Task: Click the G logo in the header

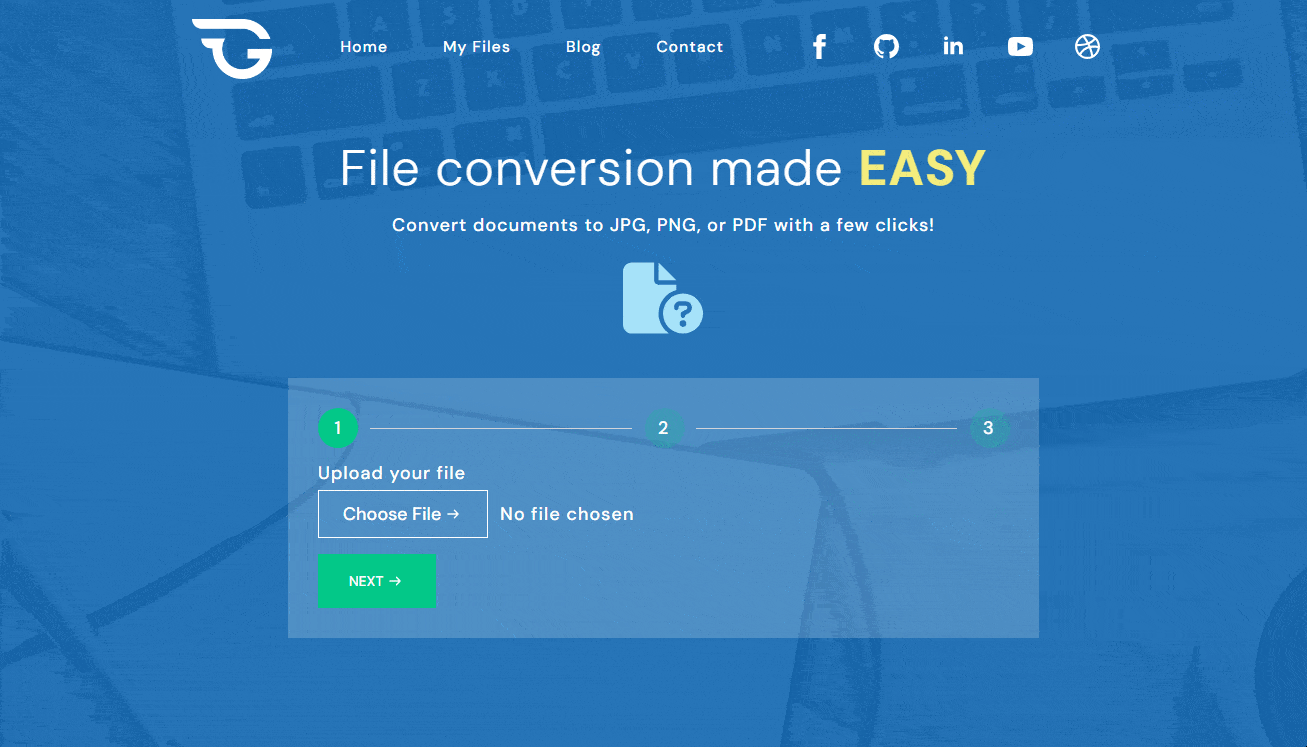Action: [x=232, y=48]
